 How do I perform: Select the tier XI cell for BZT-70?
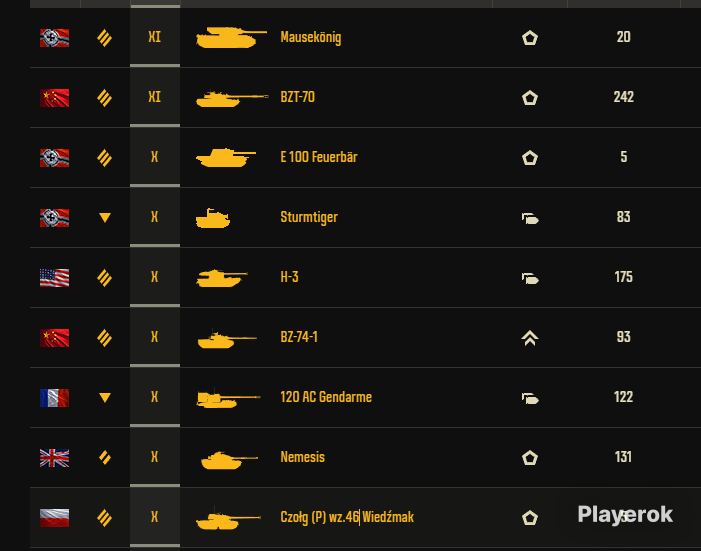(155, 97)
